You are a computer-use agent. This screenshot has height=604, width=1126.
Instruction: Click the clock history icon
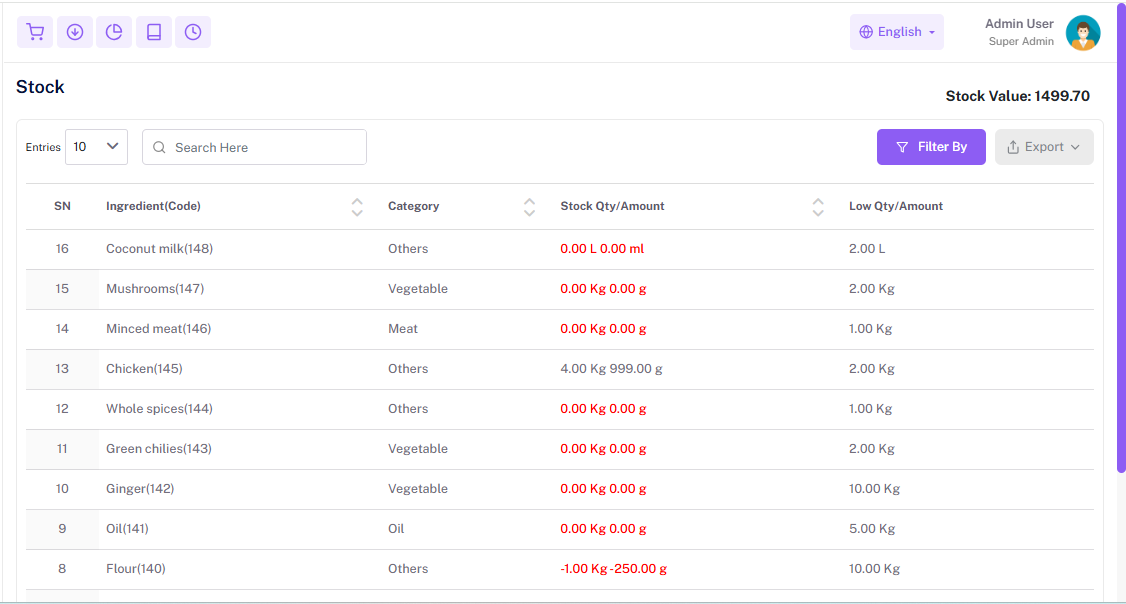(x=193, y=32)
